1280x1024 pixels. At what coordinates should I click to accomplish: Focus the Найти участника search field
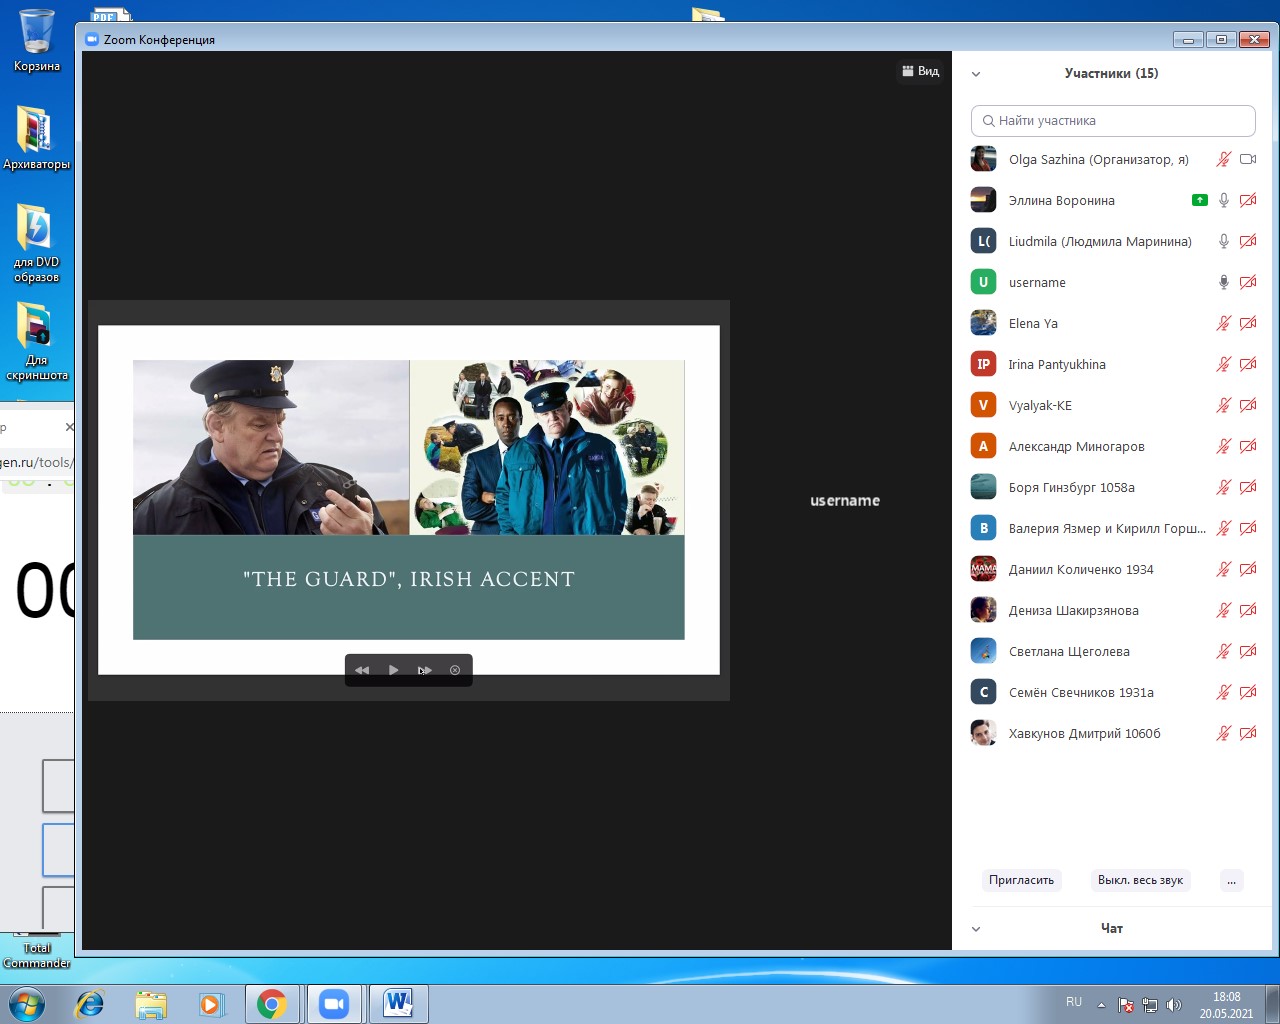point(1113,121)
